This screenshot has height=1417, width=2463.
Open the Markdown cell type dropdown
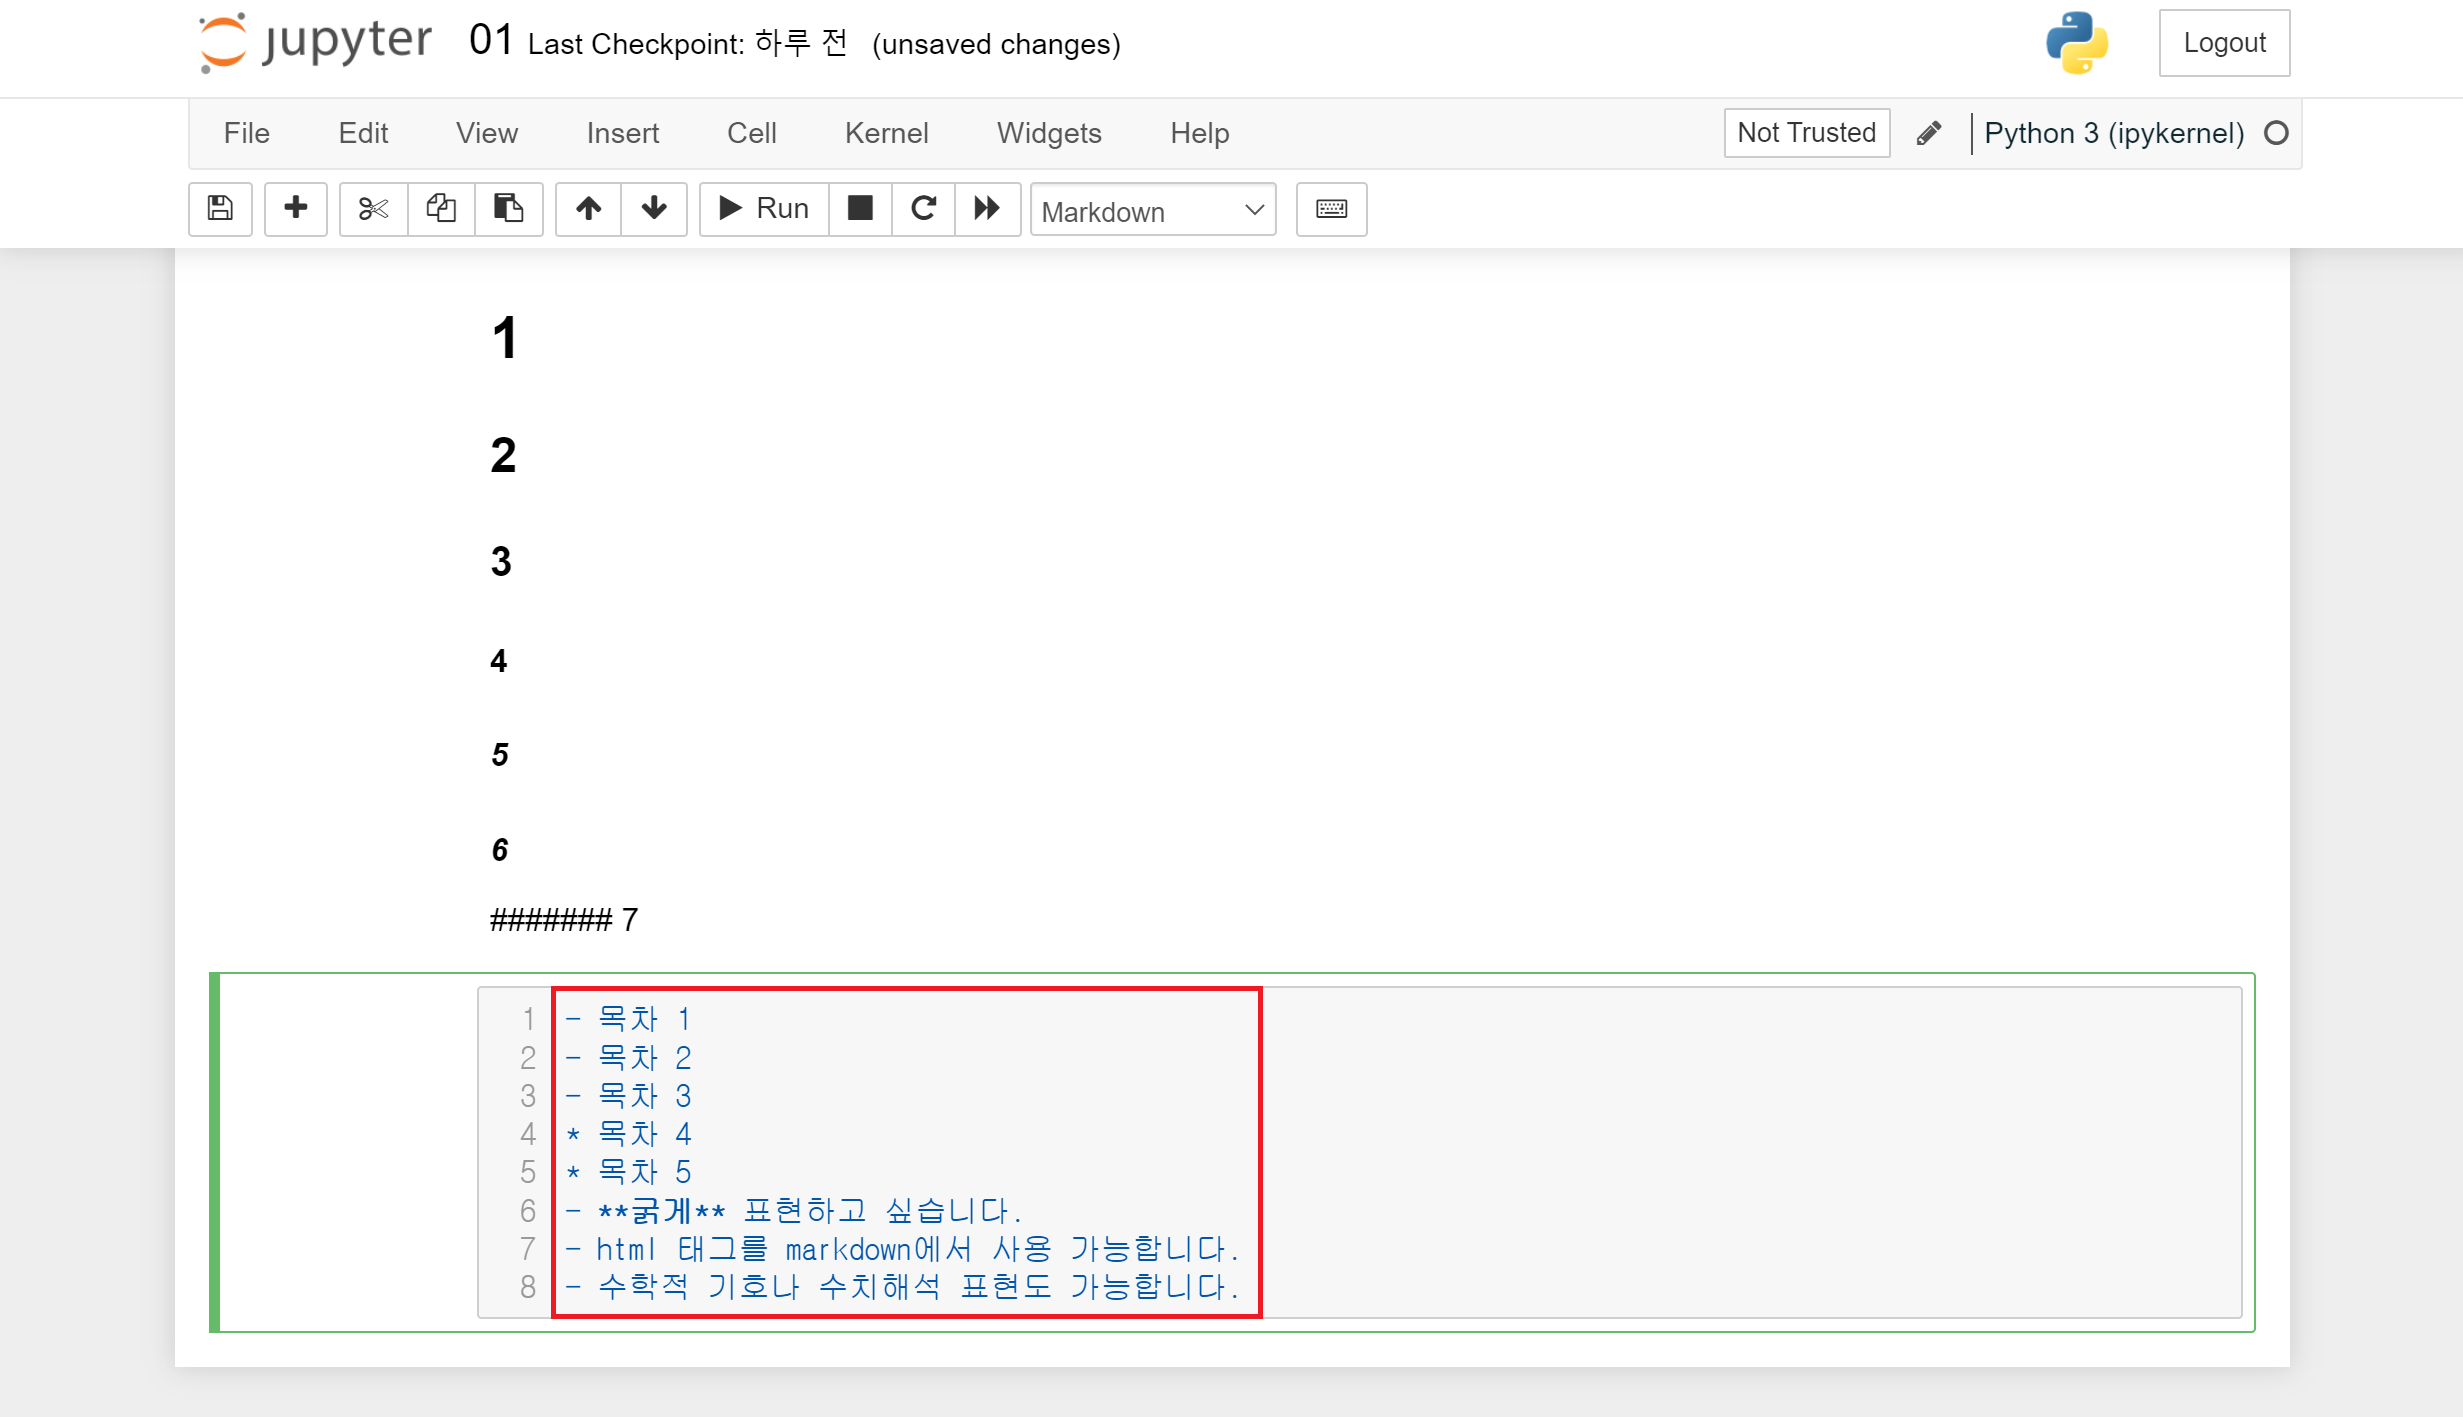(1152, 210)
